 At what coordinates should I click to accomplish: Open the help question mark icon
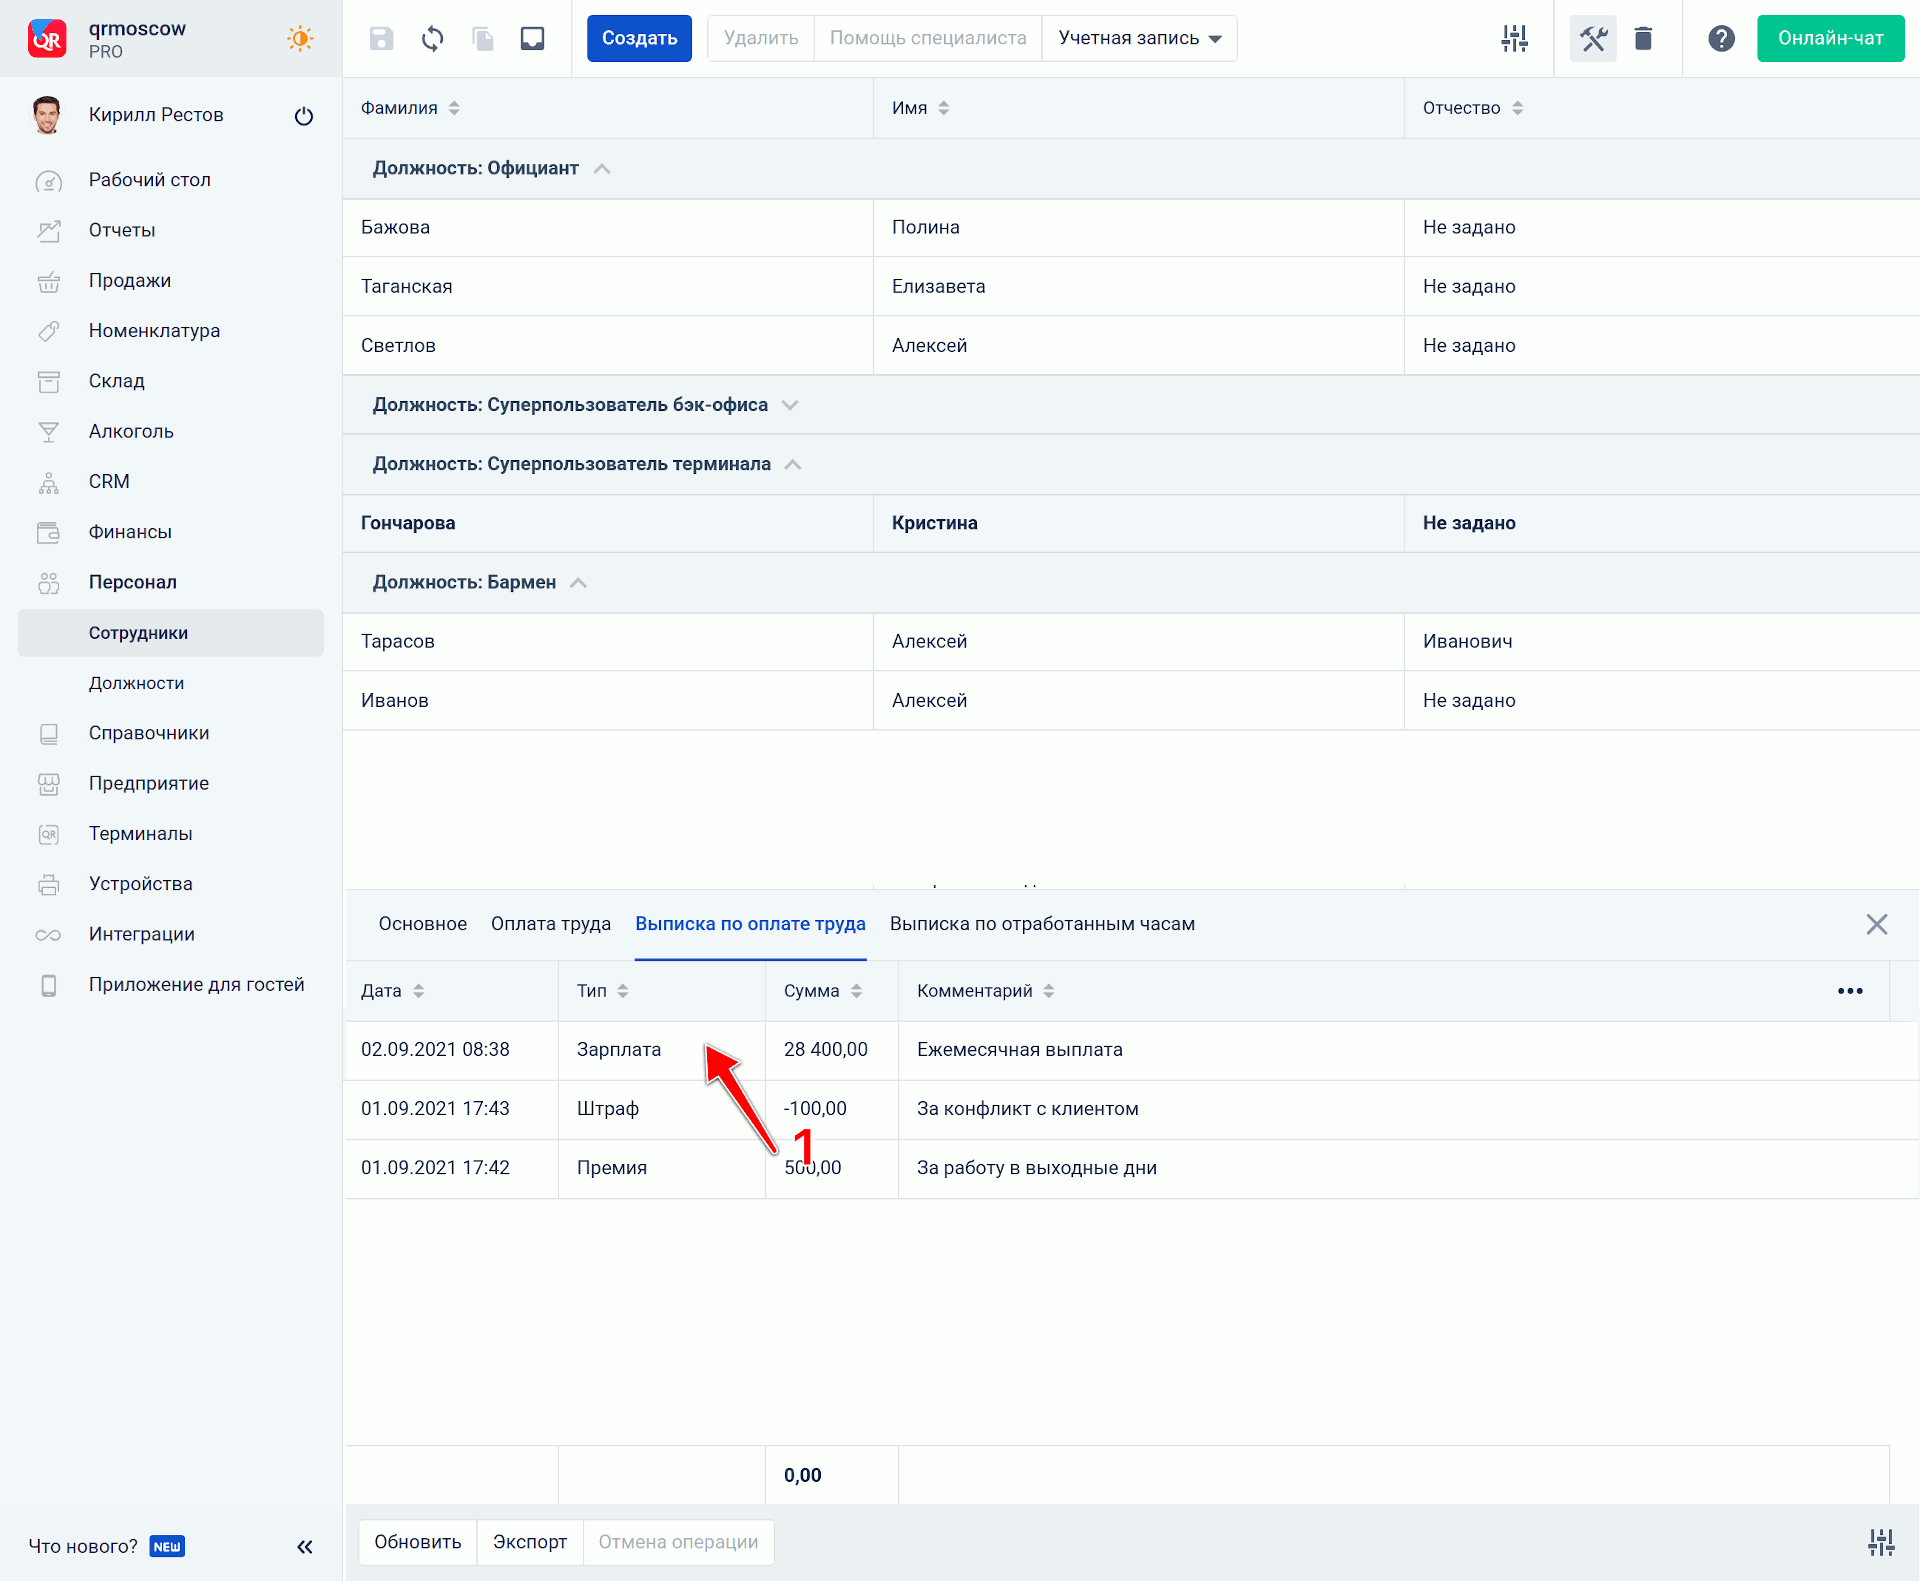click(1721, 39)
